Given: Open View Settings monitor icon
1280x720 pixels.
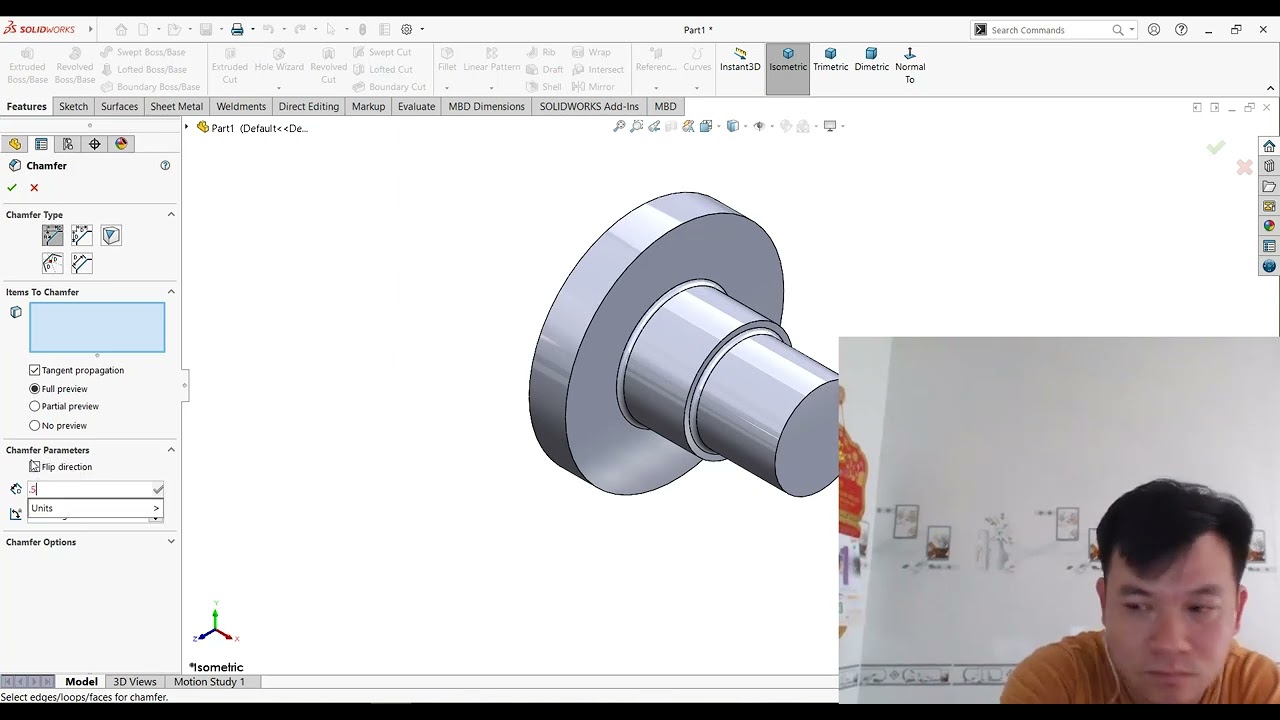Looking at the screenshot, I should click(829, 126).
